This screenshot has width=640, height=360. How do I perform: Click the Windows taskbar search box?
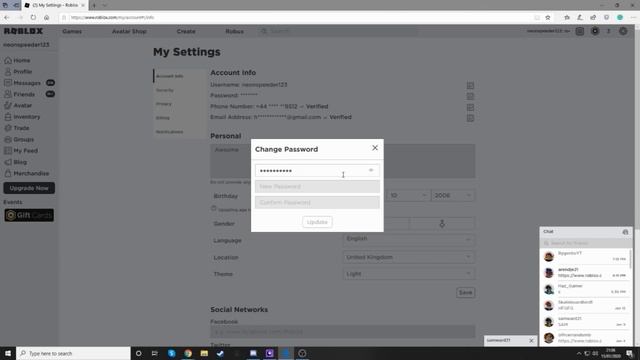[73, 353]
